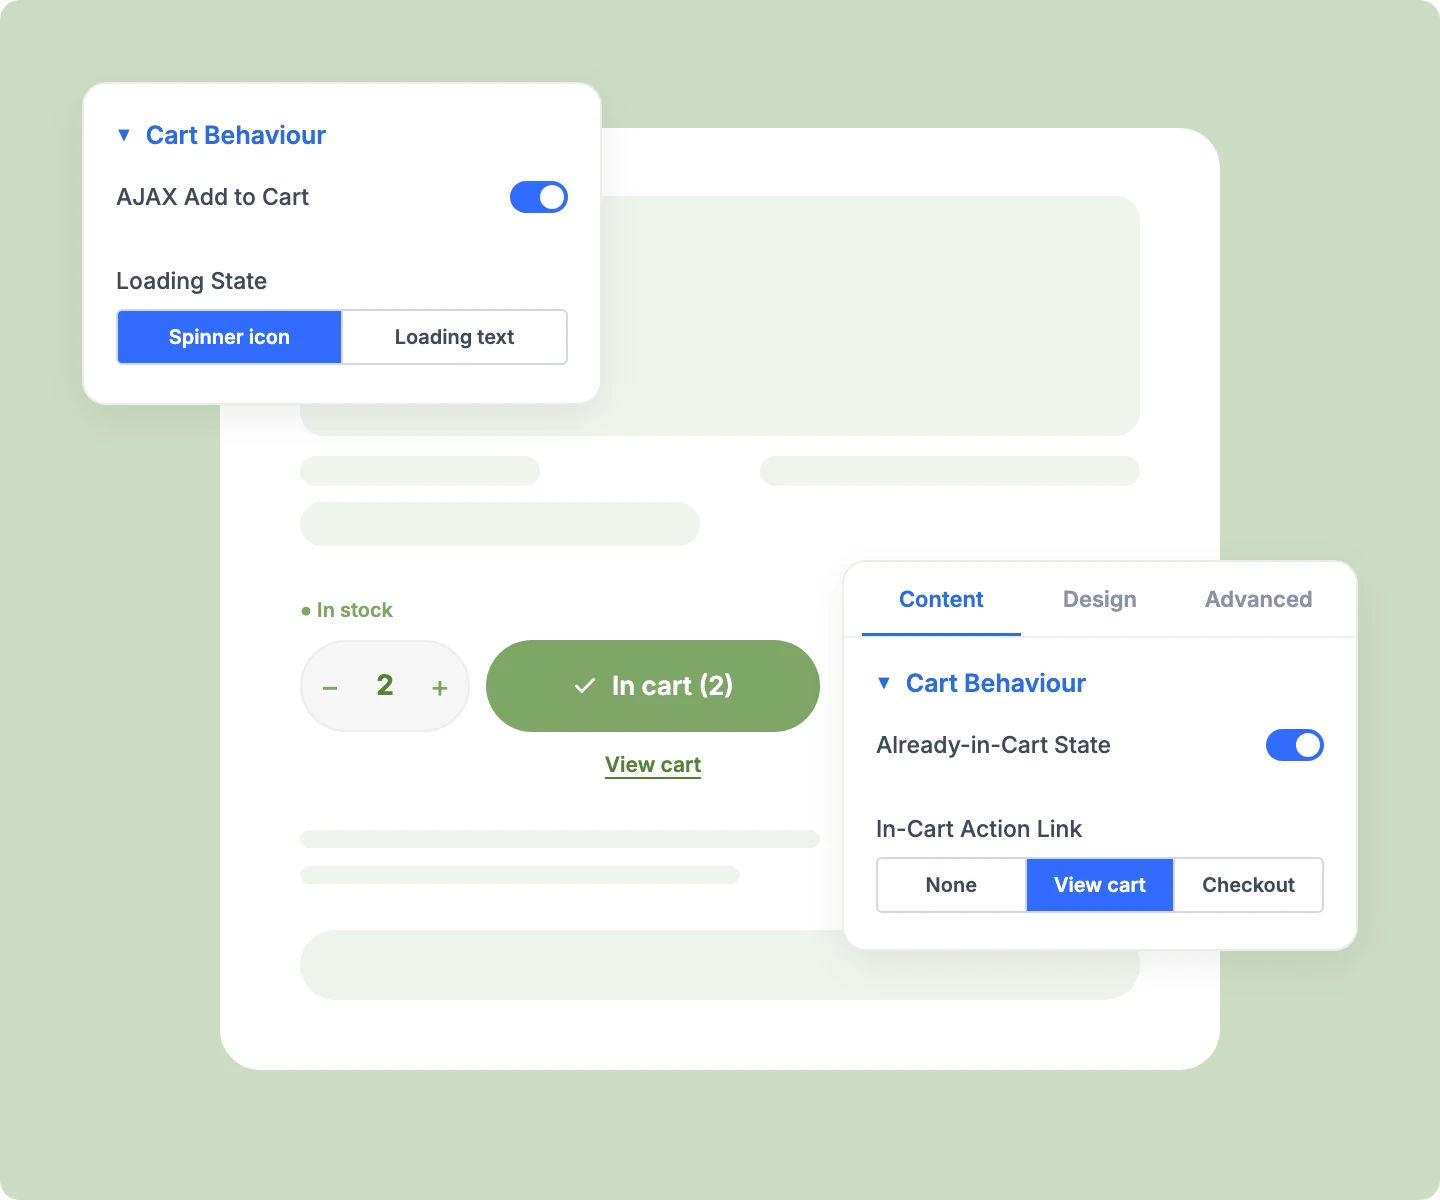Select the Loading text option

(454, 337)
